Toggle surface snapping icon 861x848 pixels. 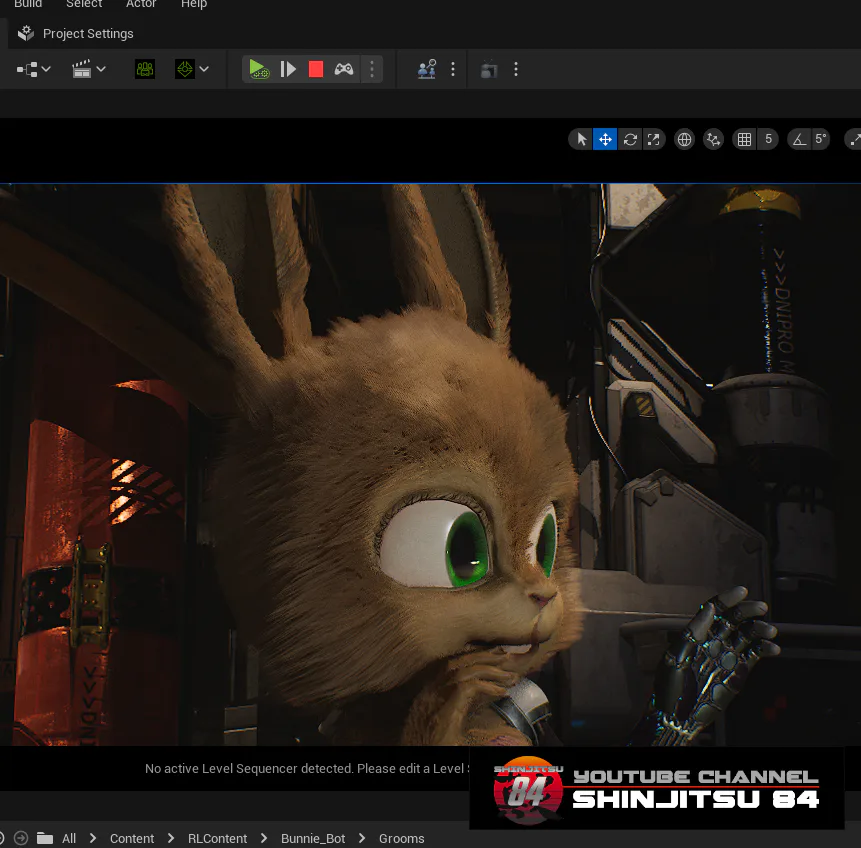point(713,140)
